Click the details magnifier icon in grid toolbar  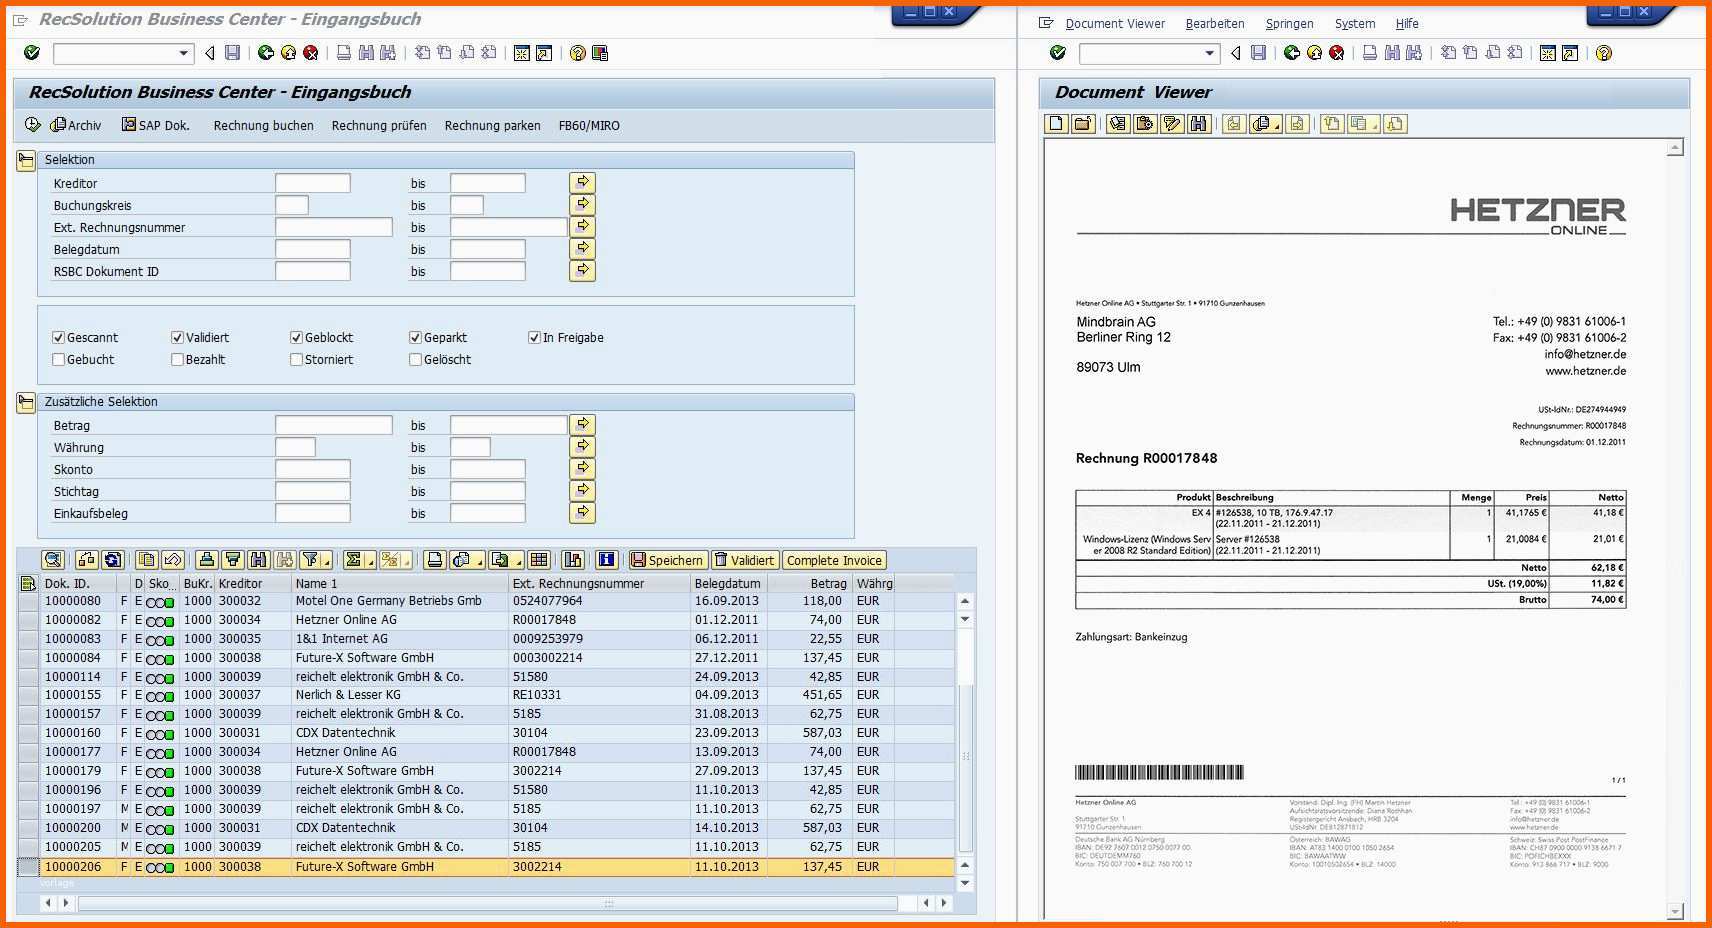pos(53,560)
